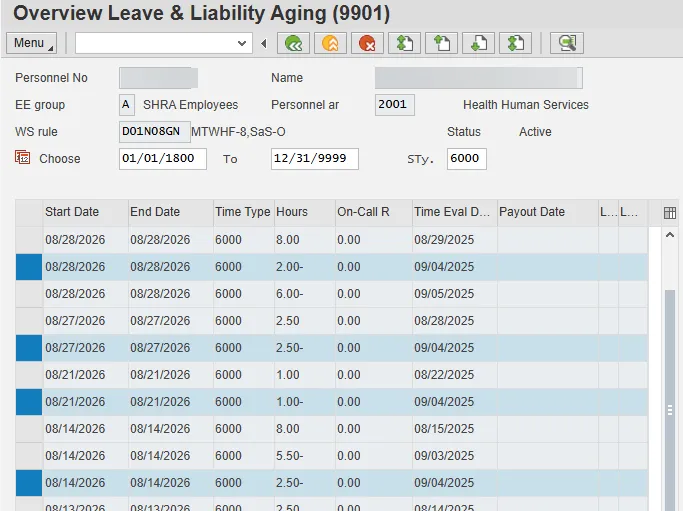Go to the next page

[478, 43]
